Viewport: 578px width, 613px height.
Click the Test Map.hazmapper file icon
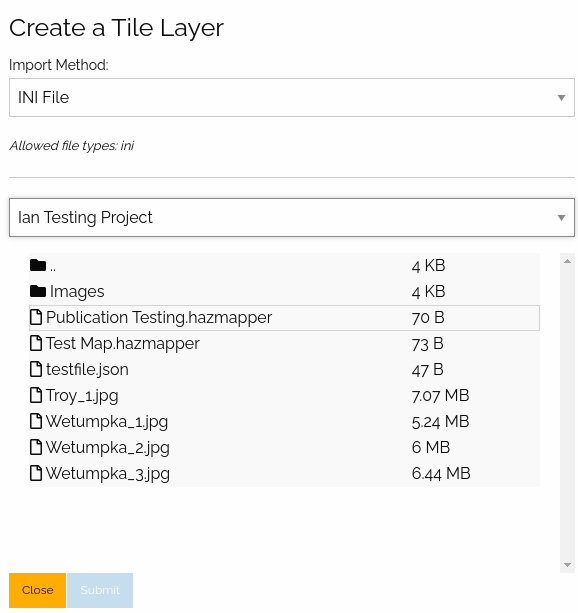[36, 343]
